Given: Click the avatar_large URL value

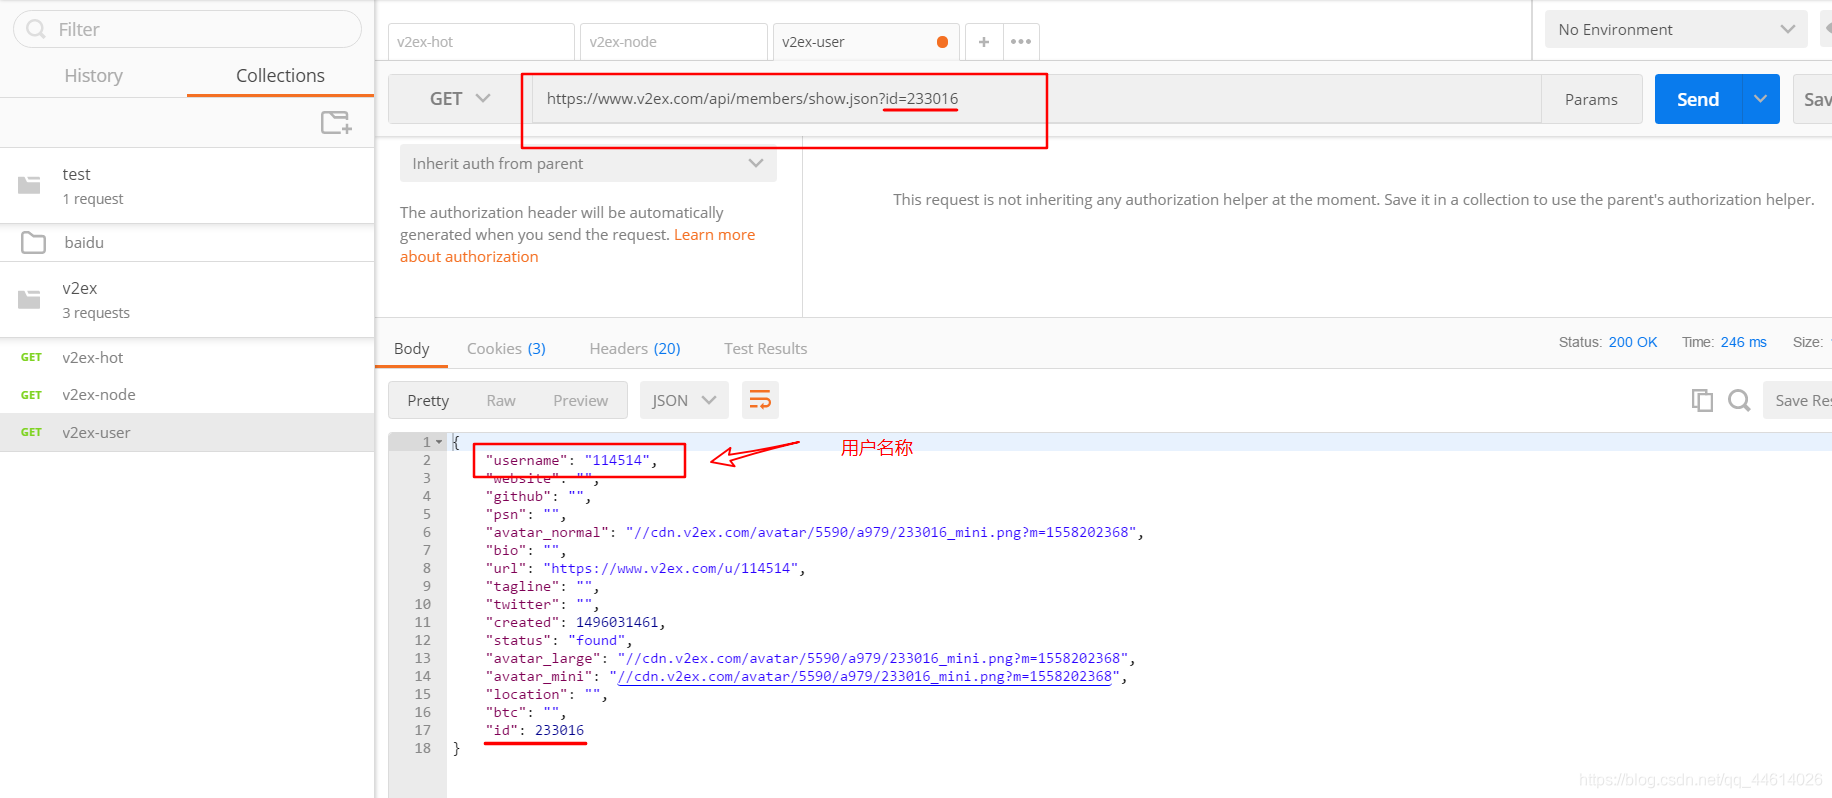Looking at the screenshot, I should 873,658.
